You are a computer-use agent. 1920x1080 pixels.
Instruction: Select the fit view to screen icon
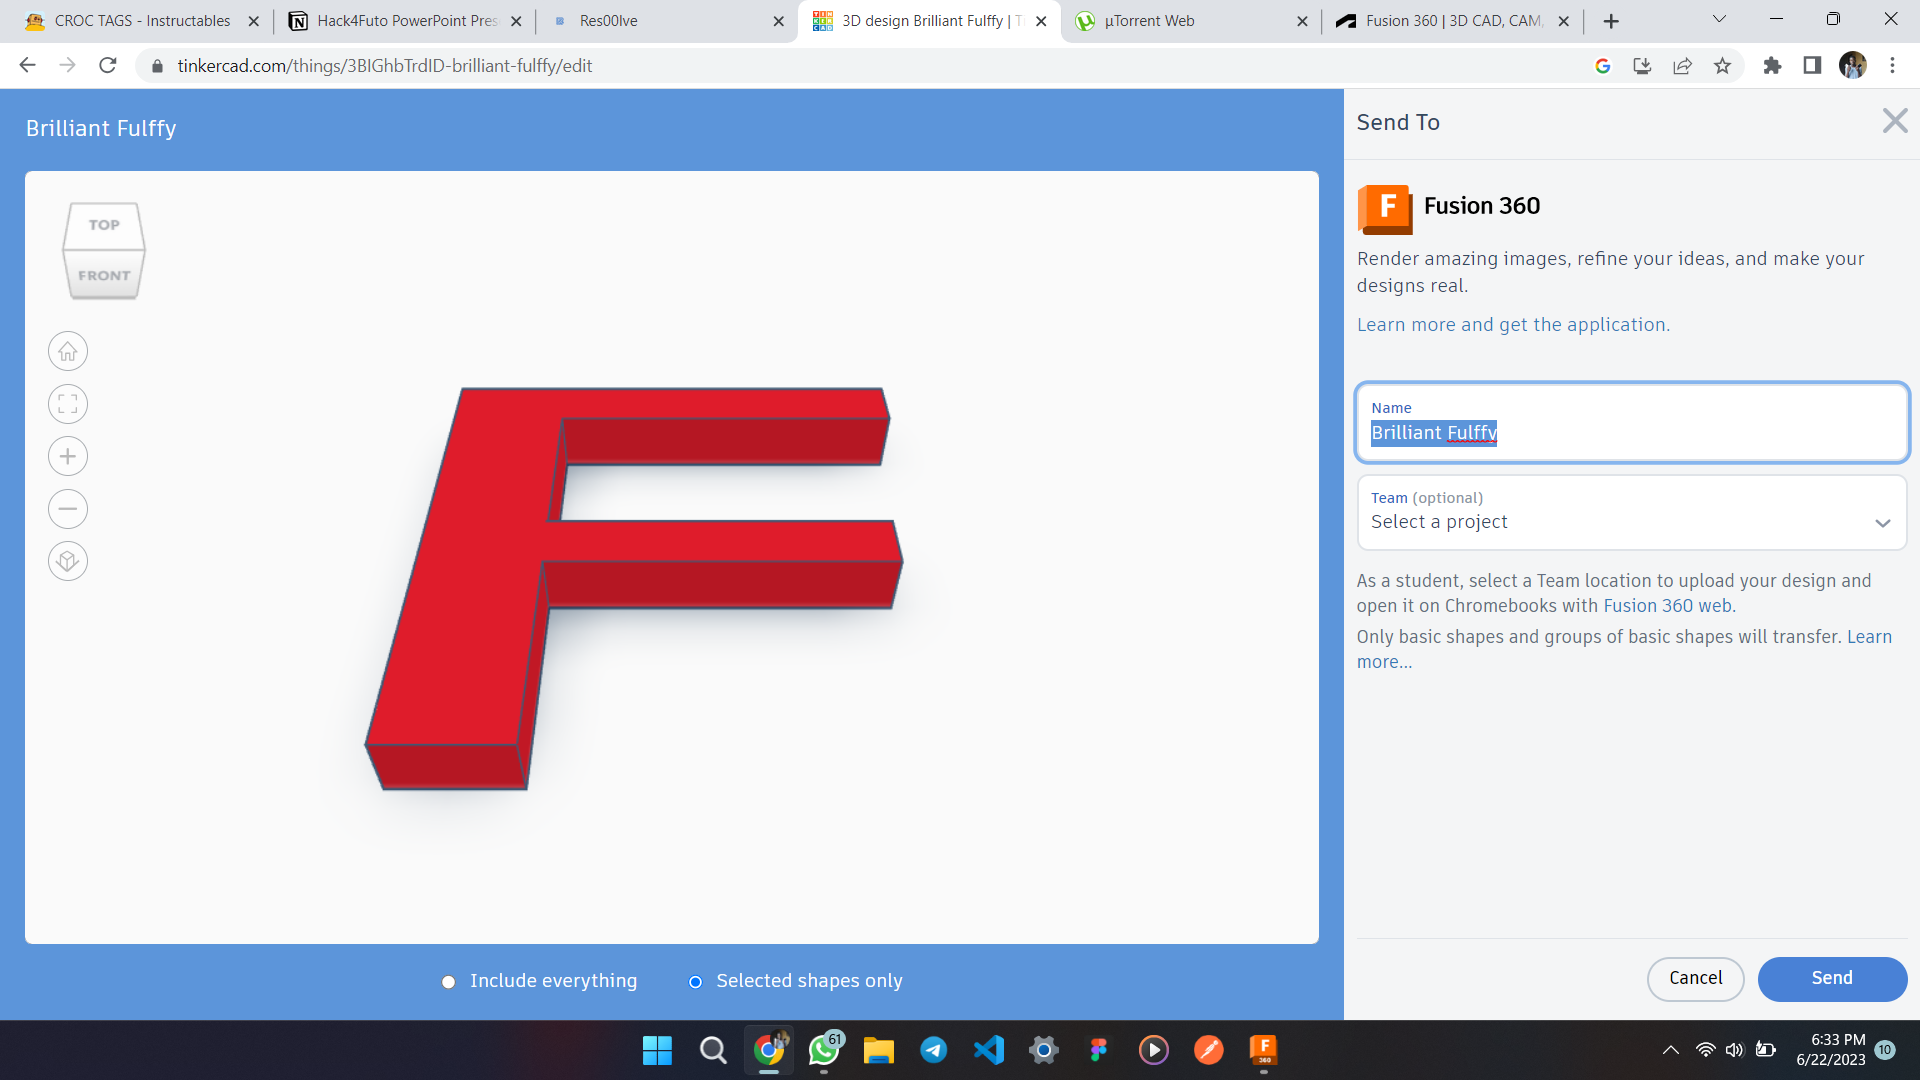67,404
